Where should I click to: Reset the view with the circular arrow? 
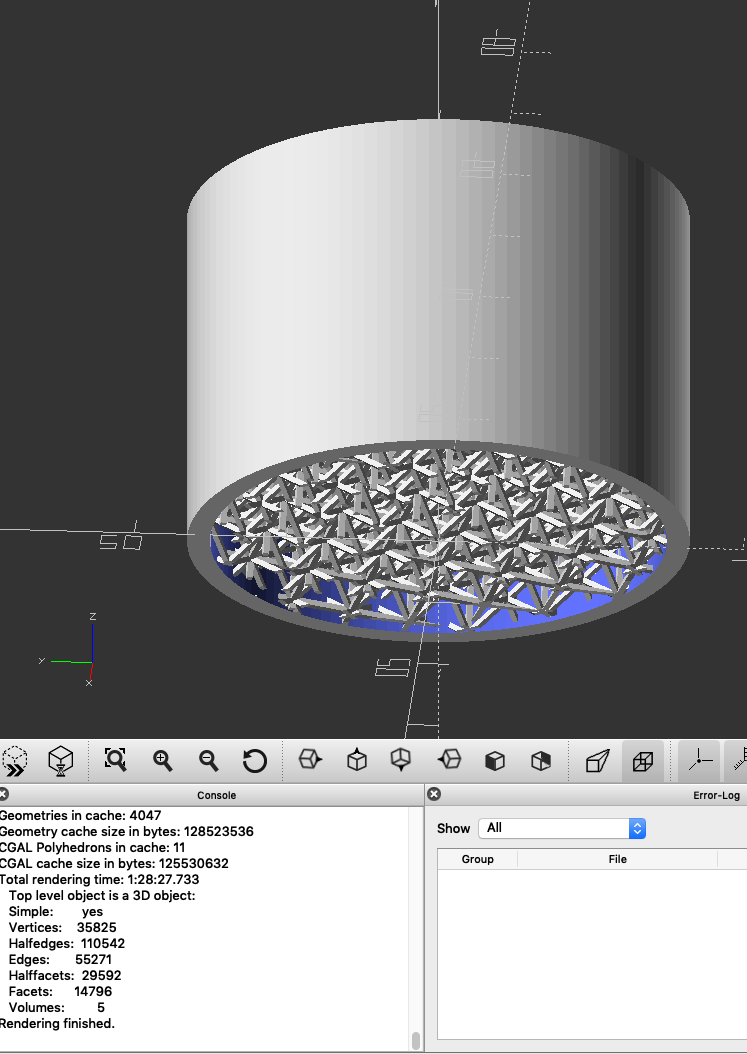point(254,761)
